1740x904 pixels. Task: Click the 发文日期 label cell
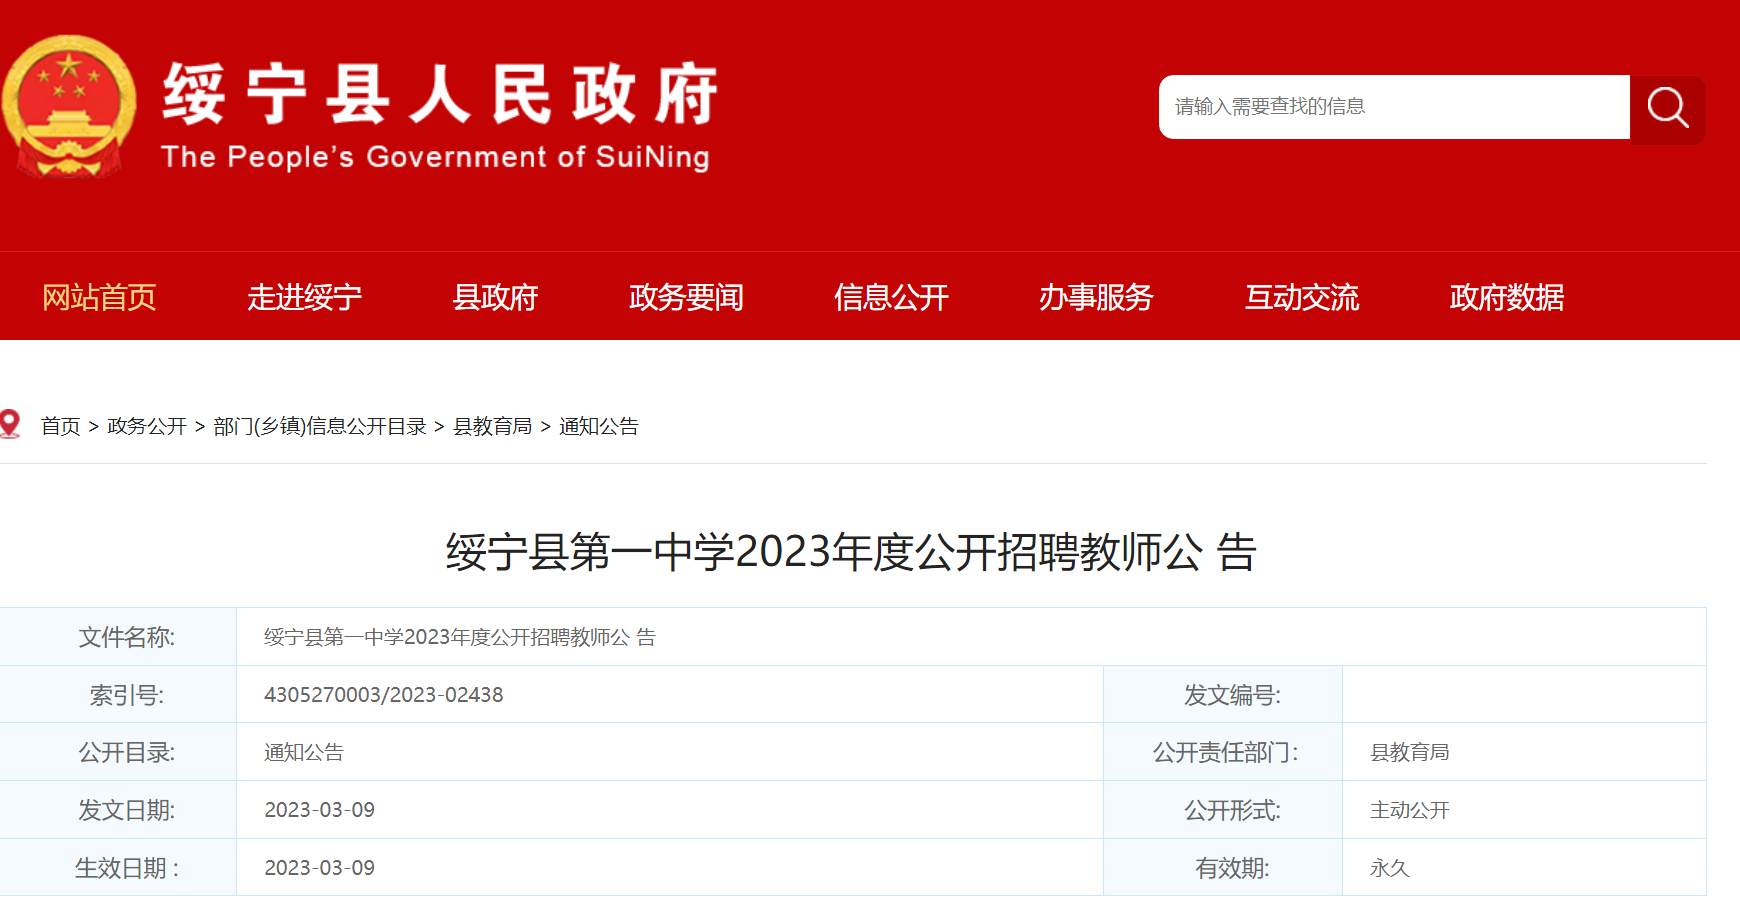click(x=118, y=810)
